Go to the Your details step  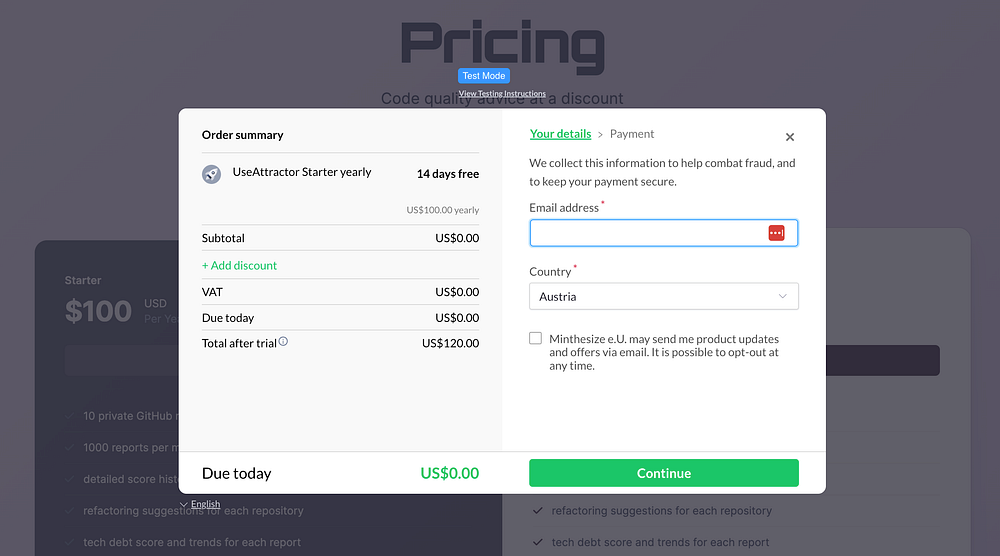tap(560, 134)
